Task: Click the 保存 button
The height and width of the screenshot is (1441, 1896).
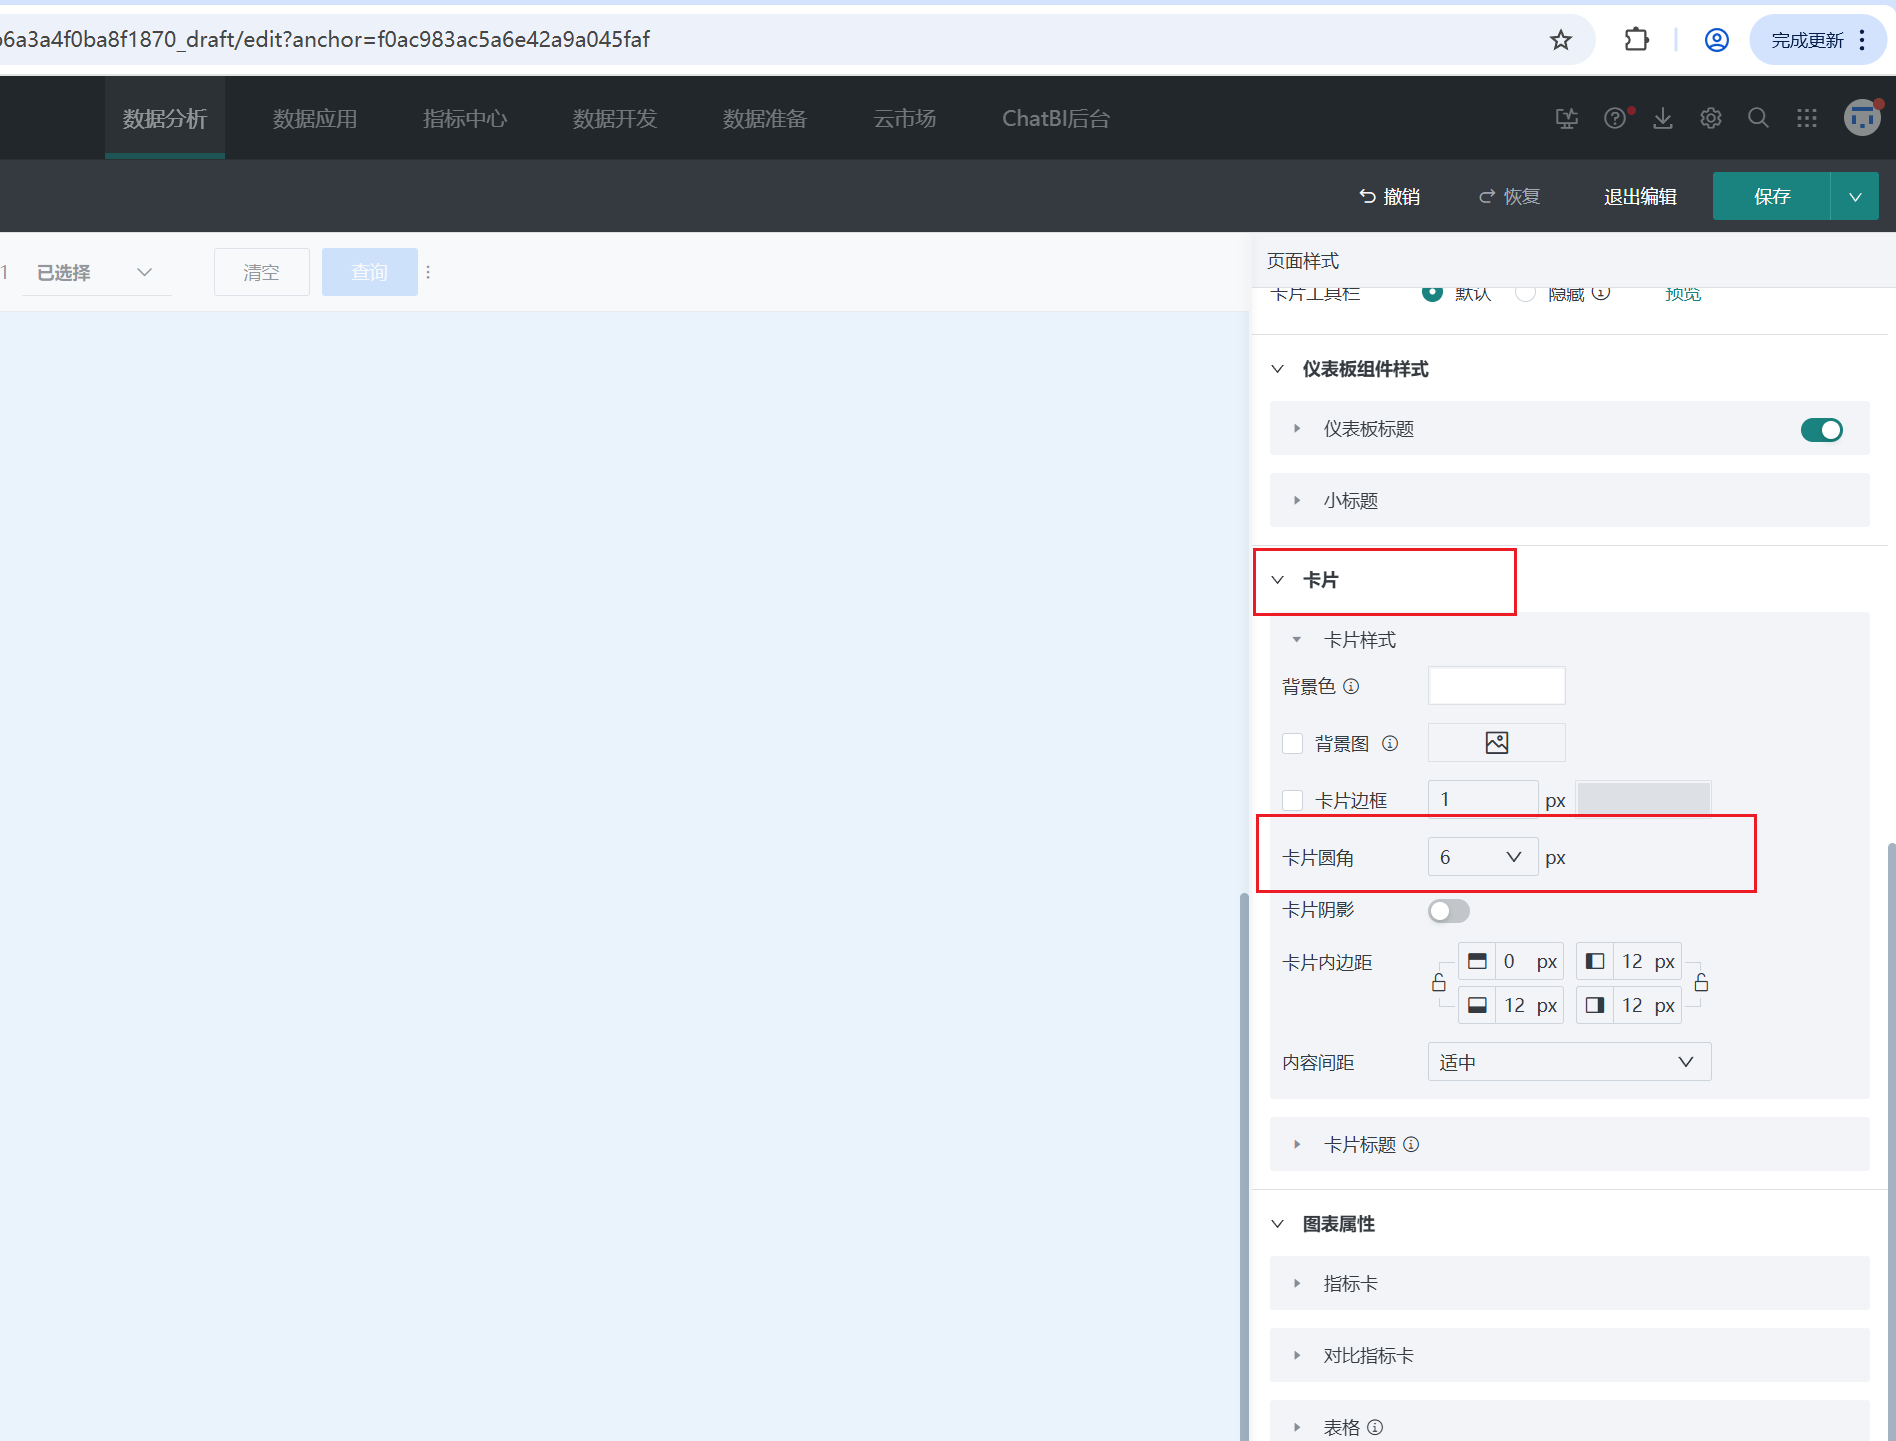Action: click(1771, 197)
